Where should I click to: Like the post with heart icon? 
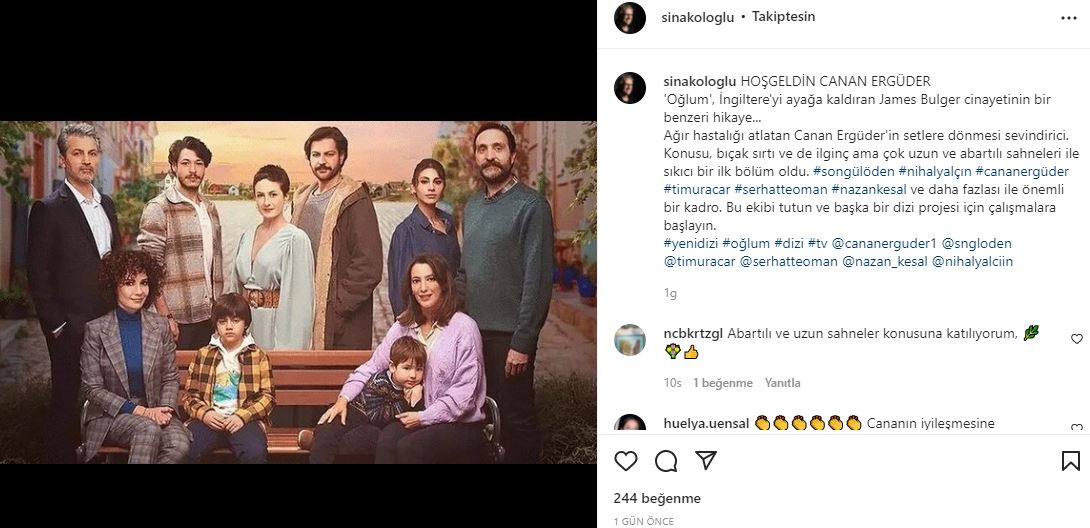pos(626,461)
